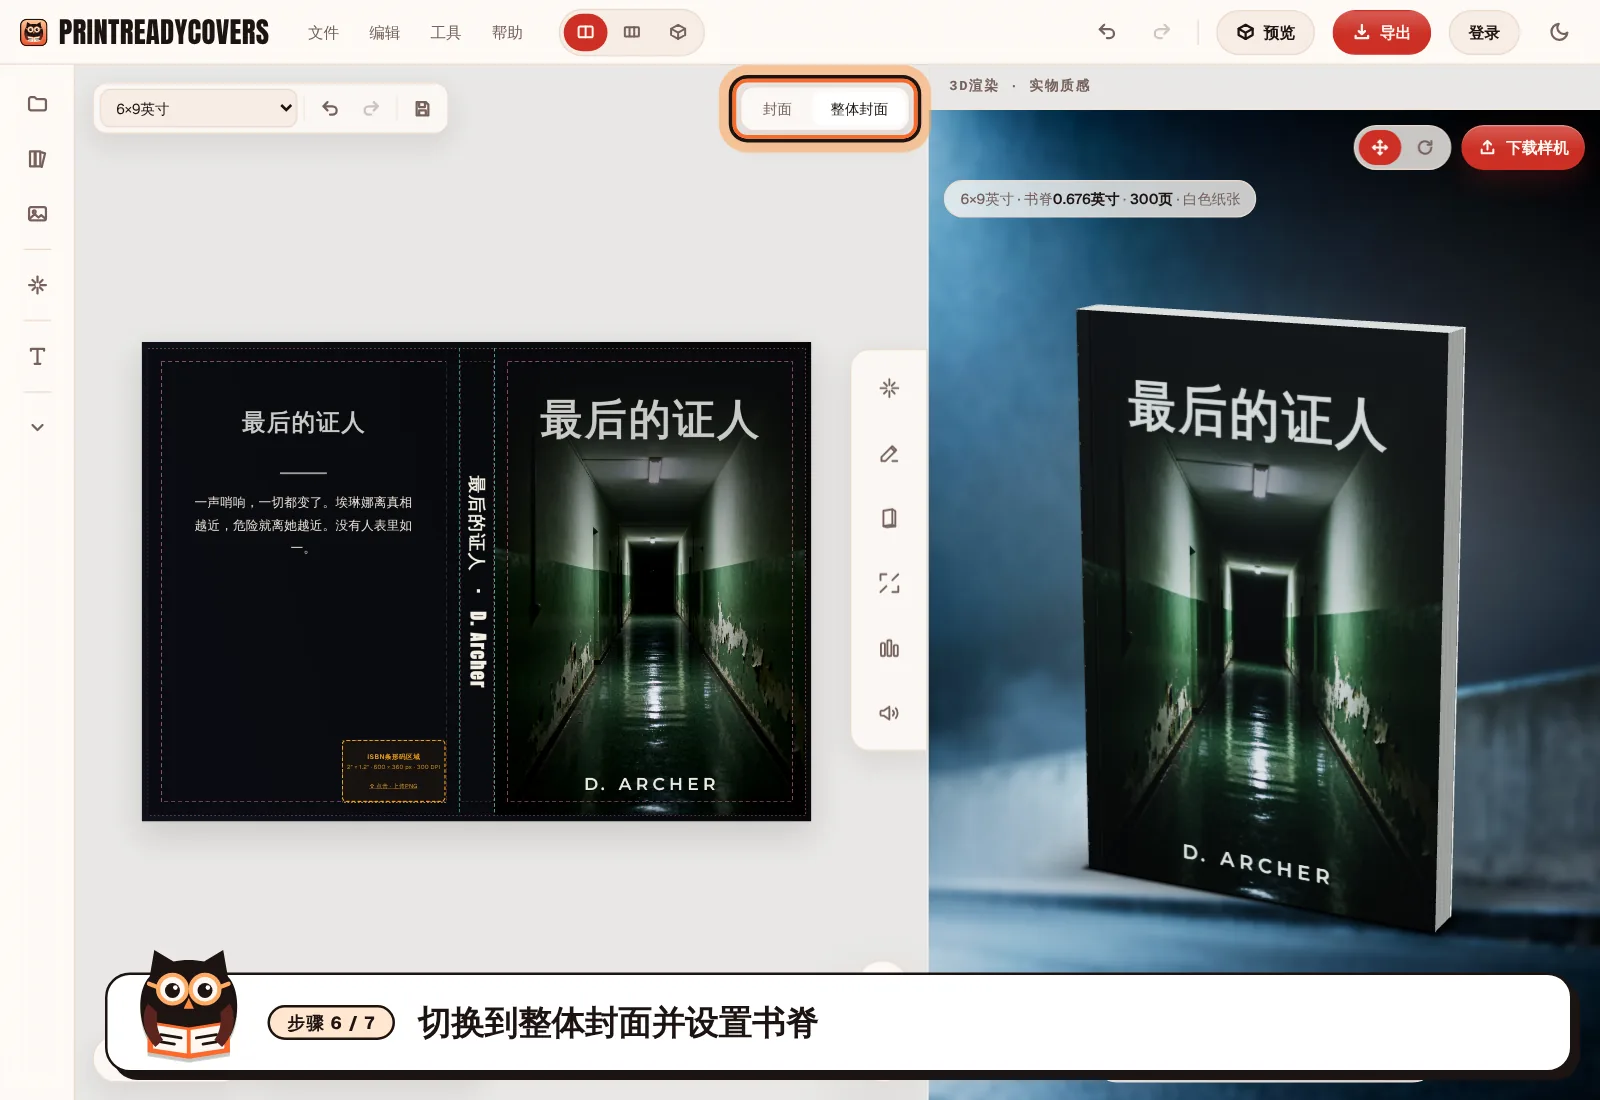1600x1100 pixels.
Task: Click the sparkle icon in floating toolbar
Action: 889,388
